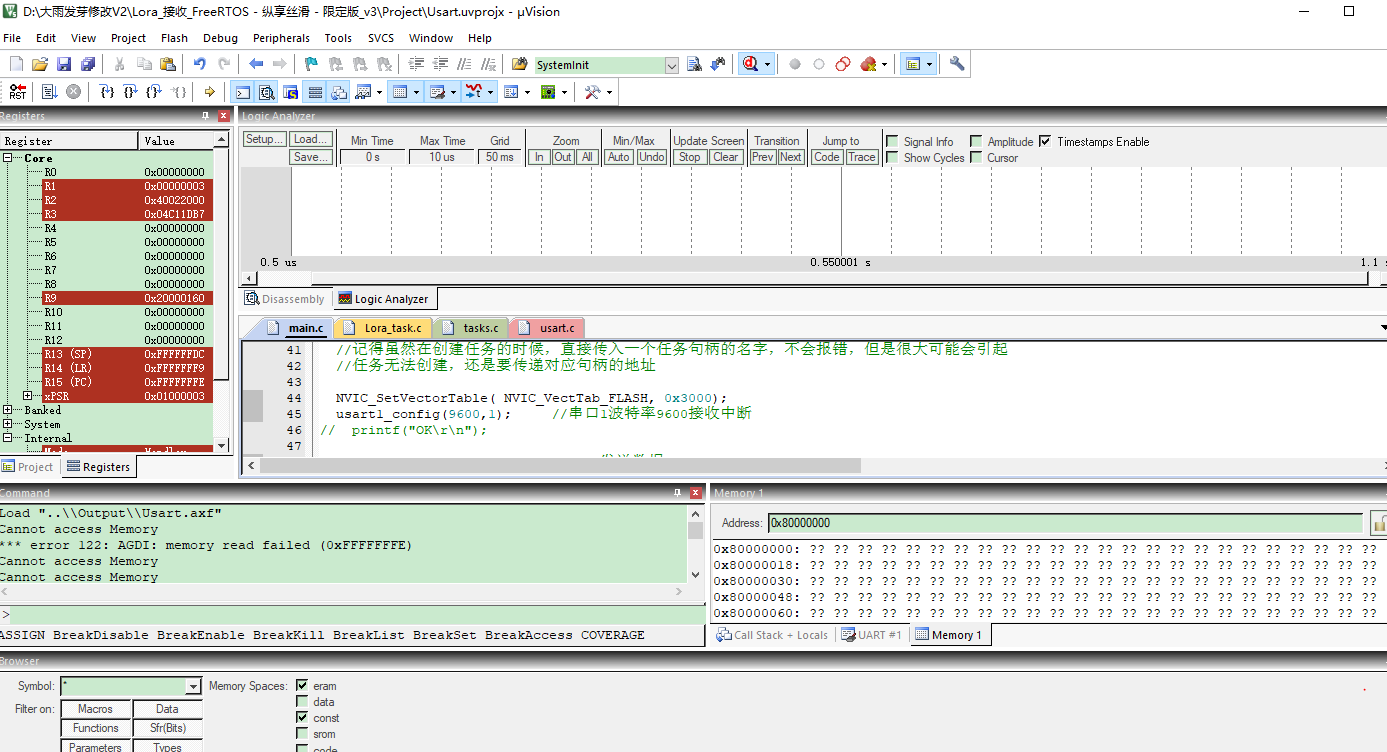1387x752 pixels.
Task: Toggle the eram memory space checkbox
Action: [302, 686]
